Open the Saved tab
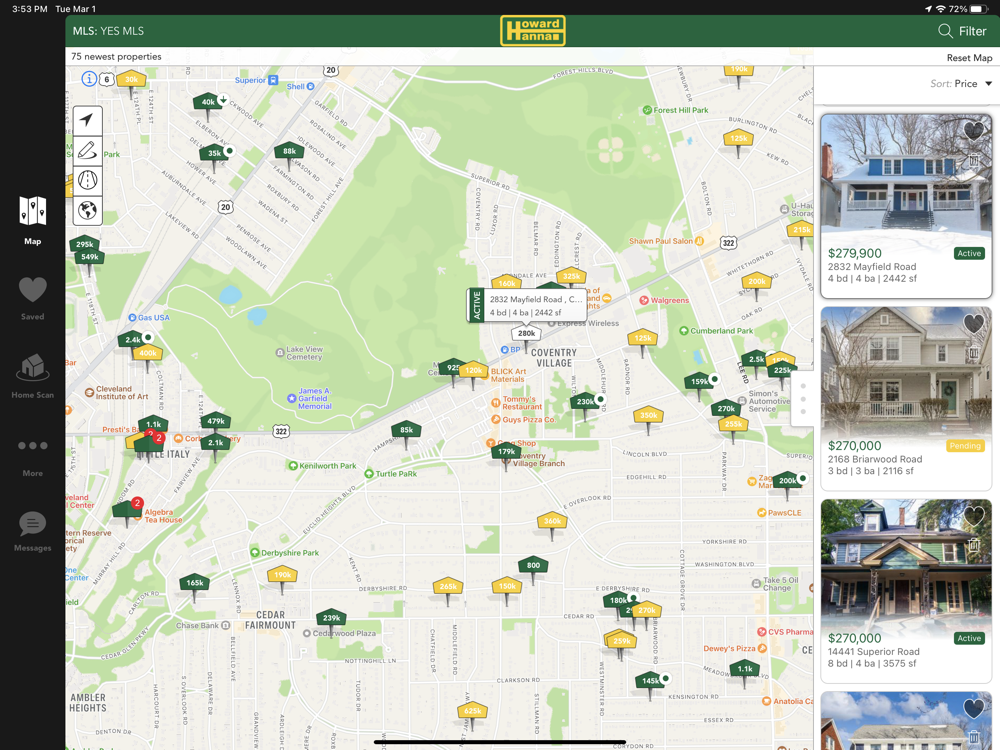The image size is (1000, 750). coord(33,298)
